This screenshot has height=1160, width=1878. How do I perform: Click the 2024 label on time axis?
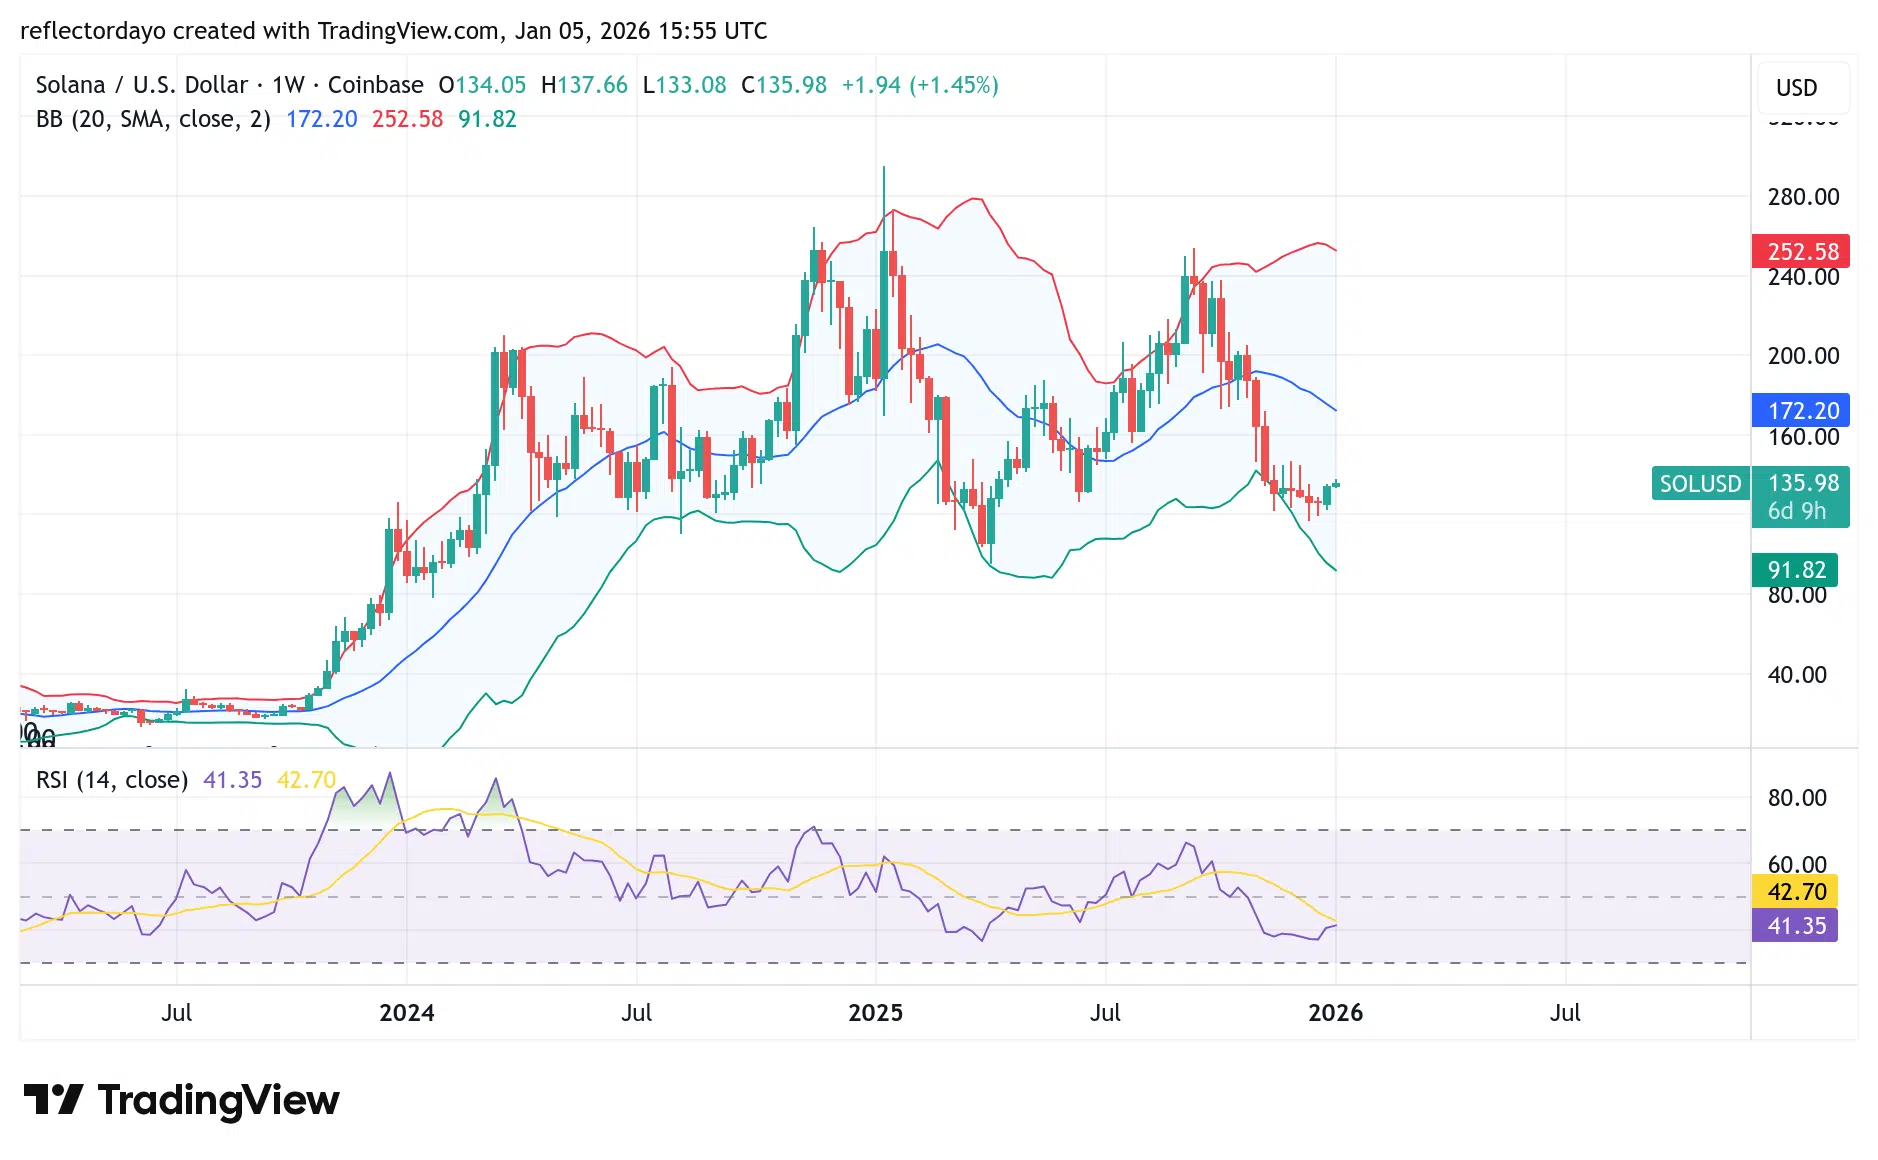(406, 1013)
